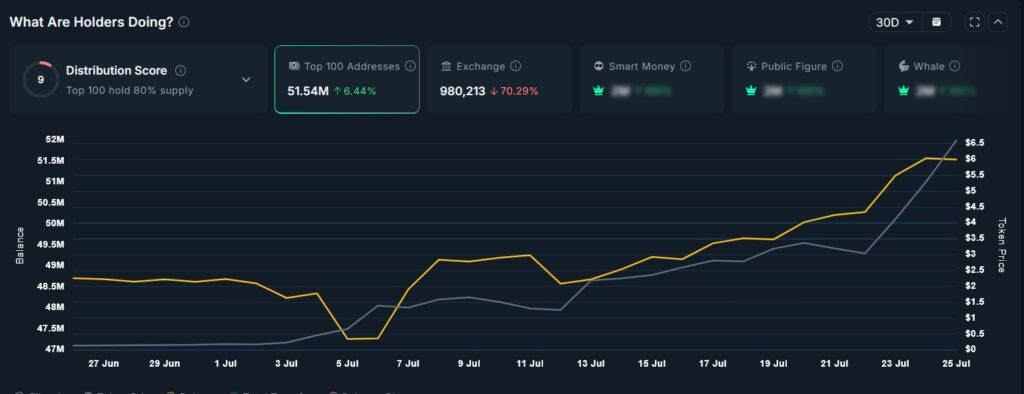Viewport: 1024px width, 394px height.
Task: Click the green crown in Whale card
Action: pos(904,91)
